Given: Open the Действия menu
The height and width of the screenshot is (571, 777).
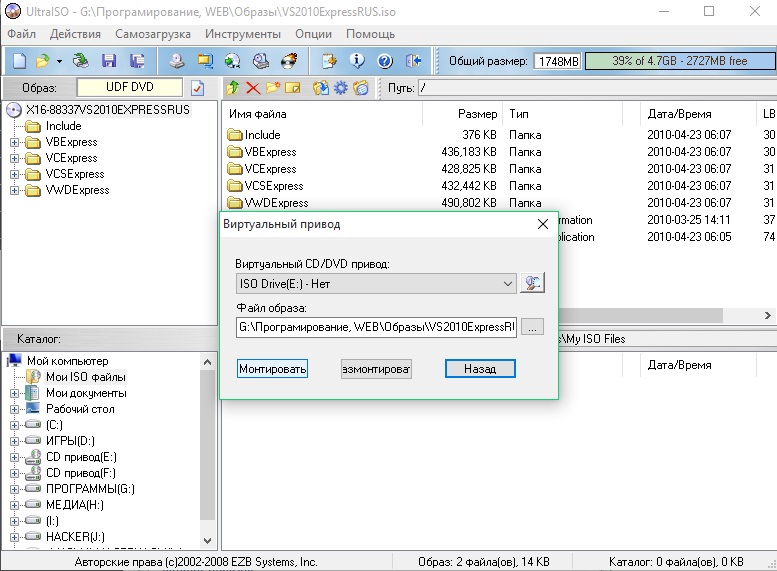Looking at the screenshot, I should [75, 34].
